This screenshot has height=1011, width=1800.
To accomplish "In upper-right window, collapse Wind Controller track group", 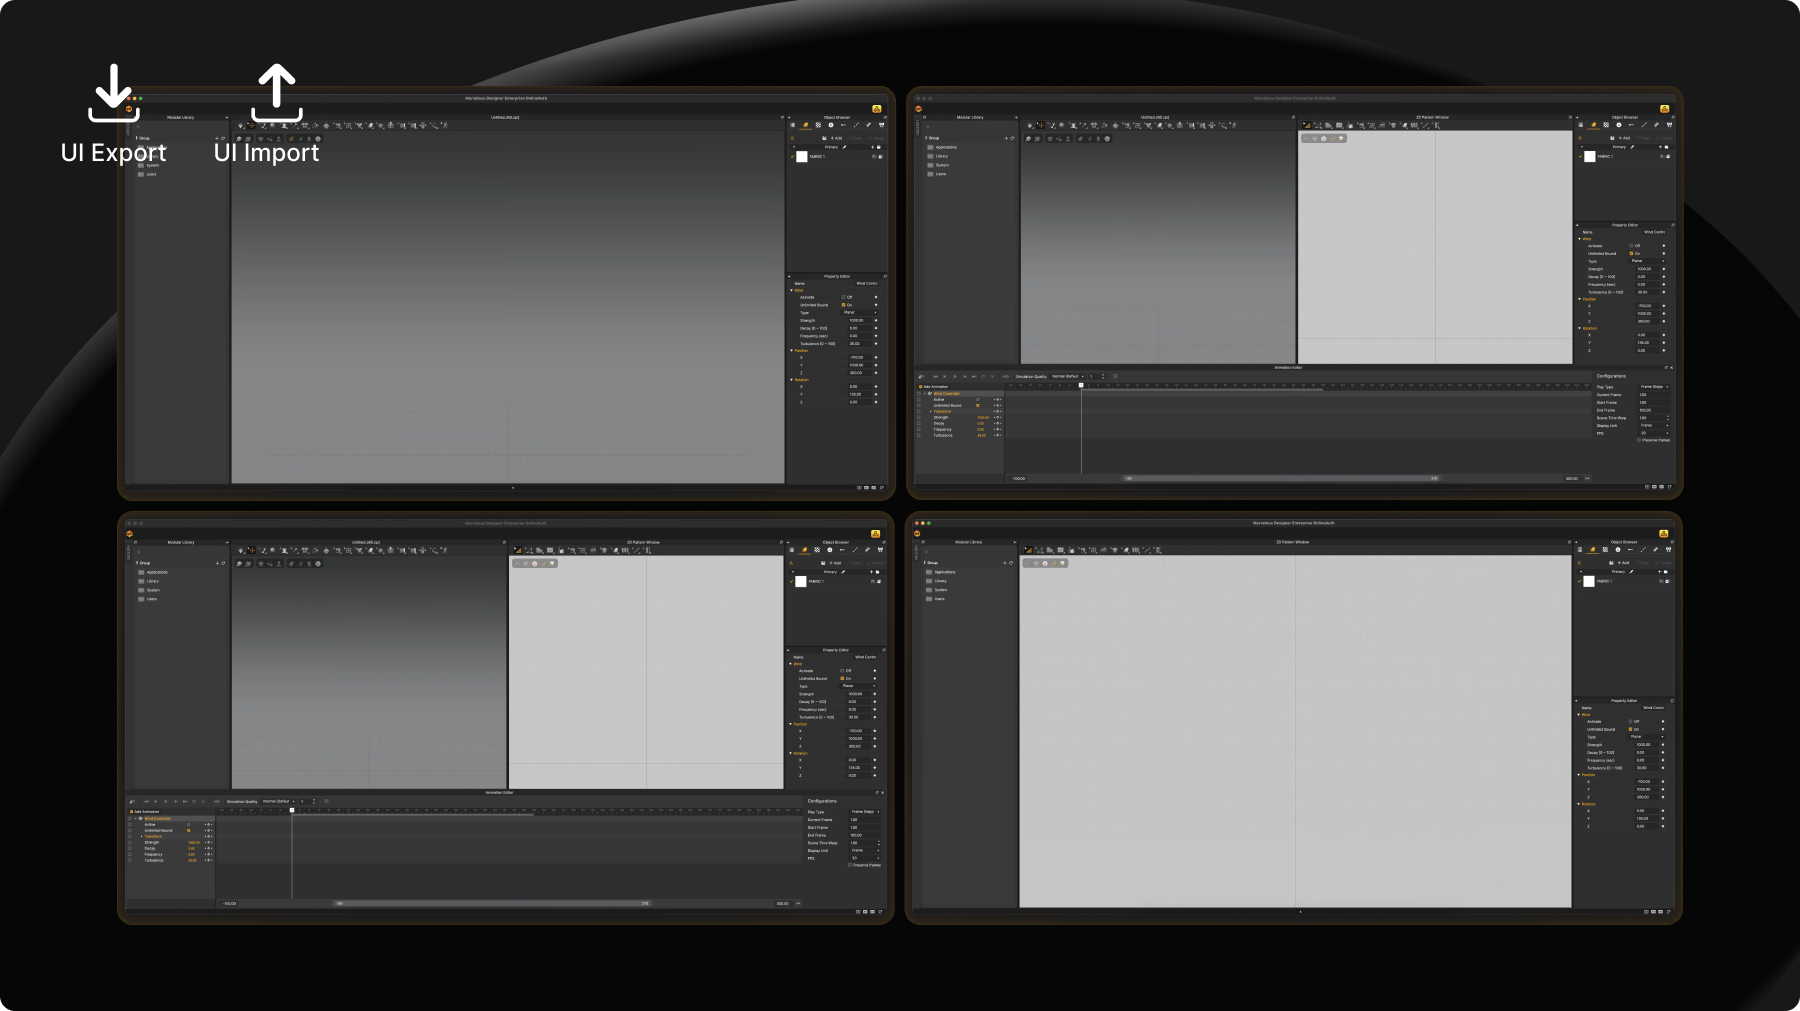I will pos(925,393).
